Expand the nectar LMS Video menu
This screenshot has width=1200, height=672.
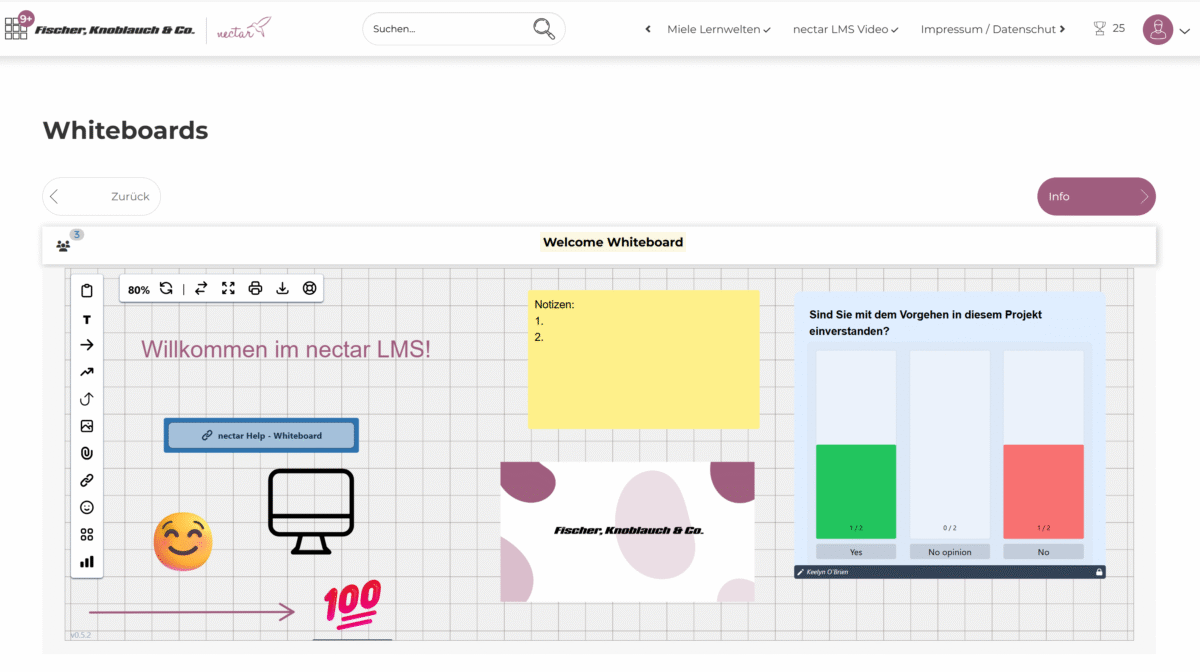coord(845,30)
